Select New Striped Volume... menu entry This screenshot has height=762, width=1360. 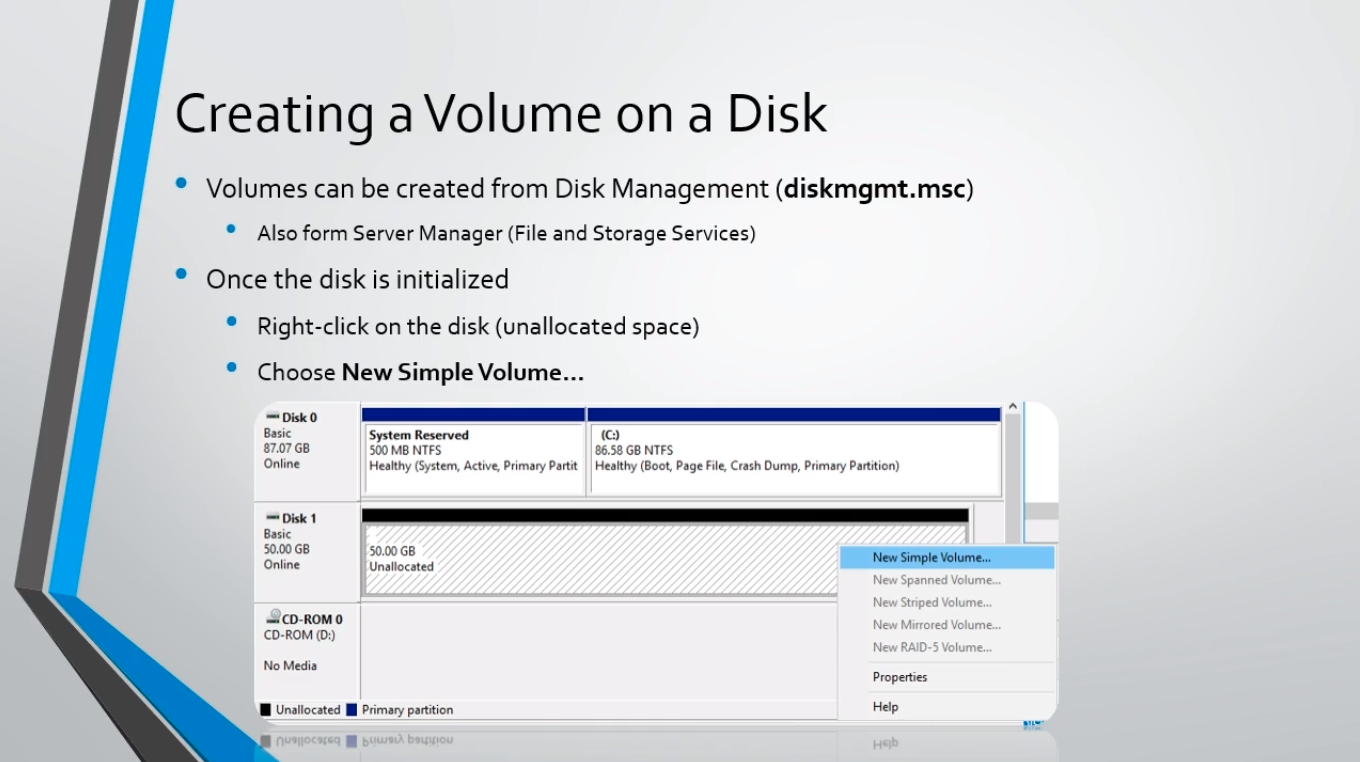(x=932, y=603)
